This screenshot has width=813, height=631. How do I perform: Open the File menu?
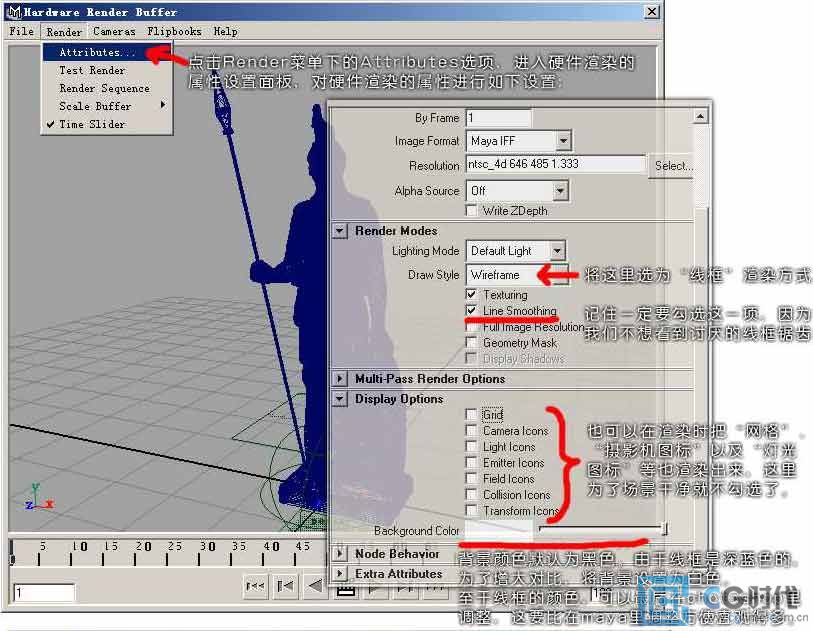pos(21,31)
